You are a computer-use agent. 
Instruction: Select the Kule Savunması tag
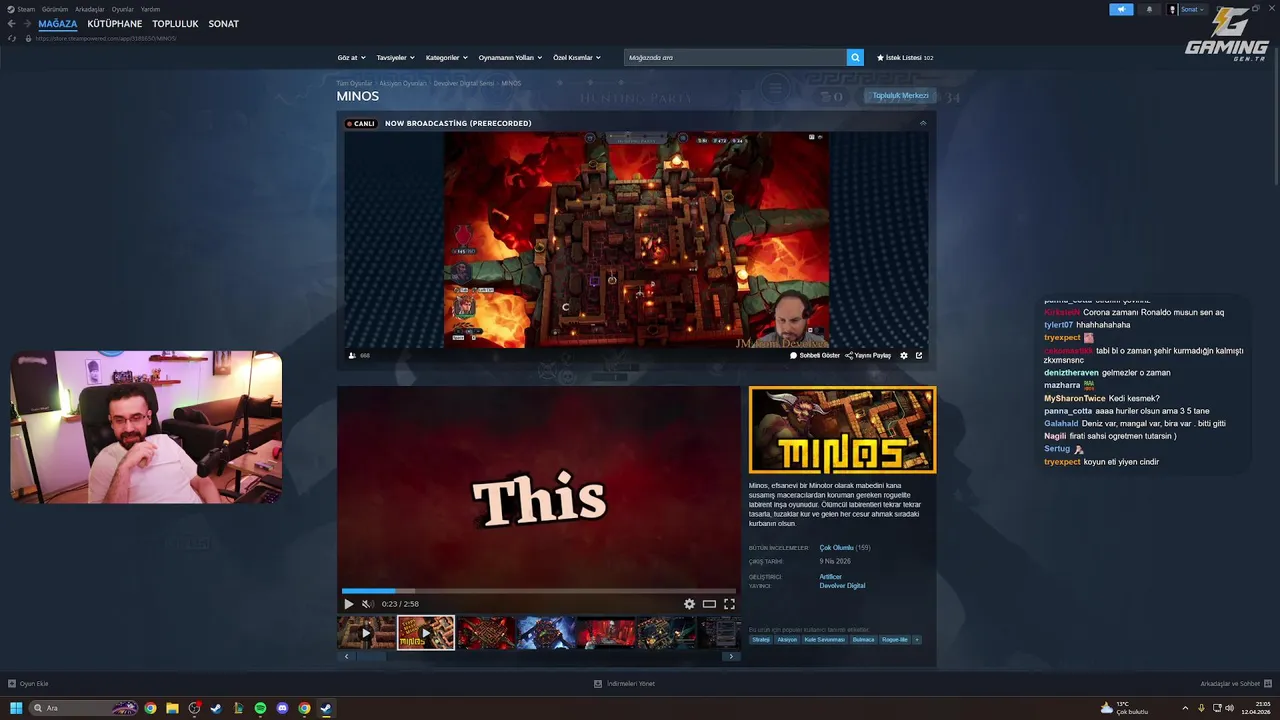coord(825,640)
